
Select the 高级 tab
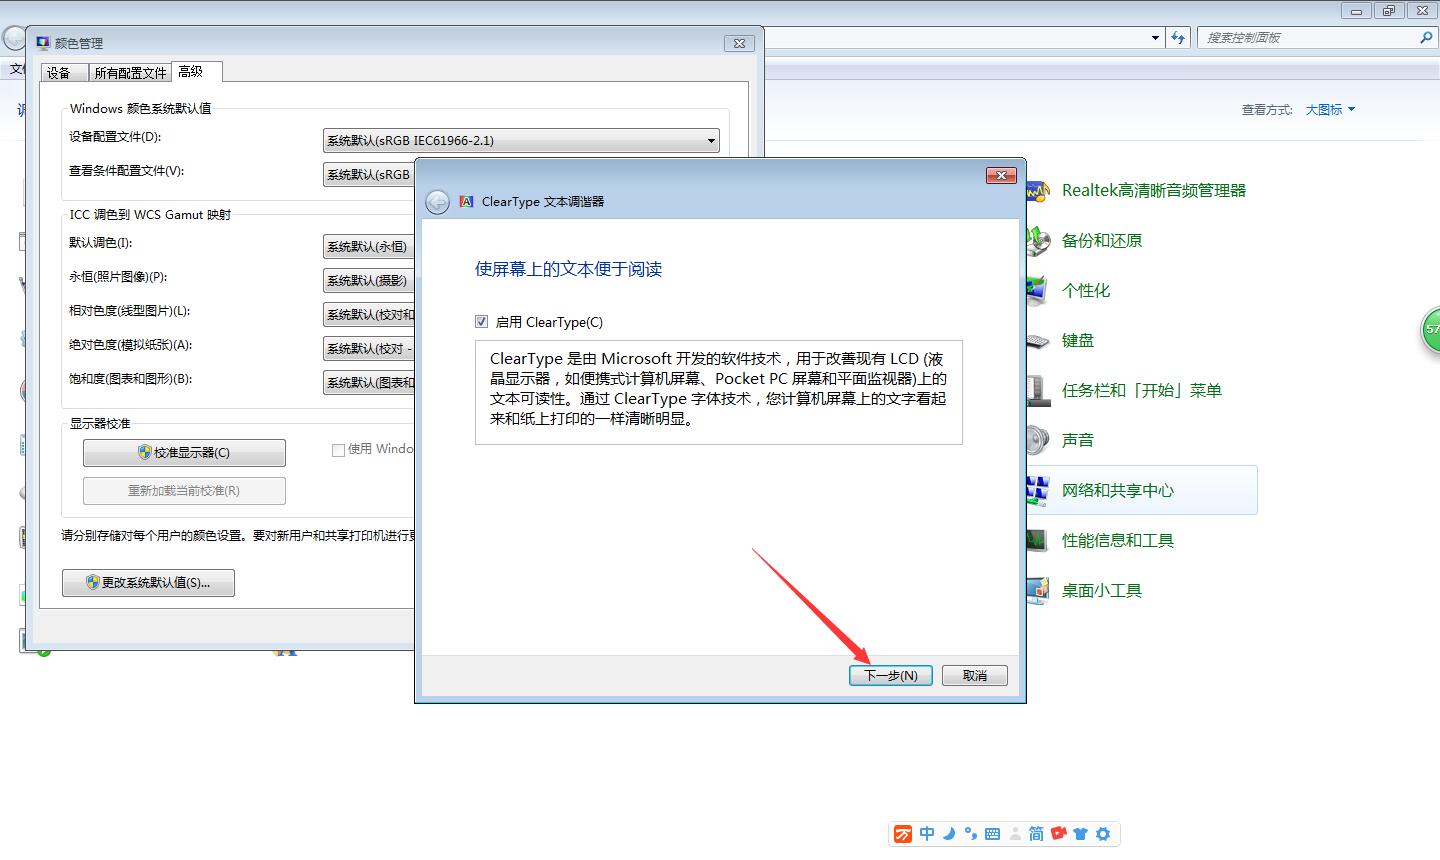[x=196, y=72]
